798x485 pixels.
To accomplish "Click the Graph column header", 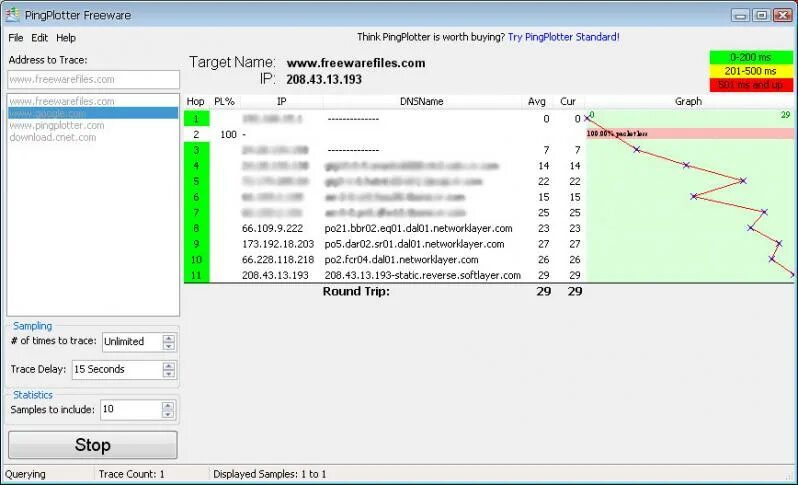I will [x=689, y=101].
